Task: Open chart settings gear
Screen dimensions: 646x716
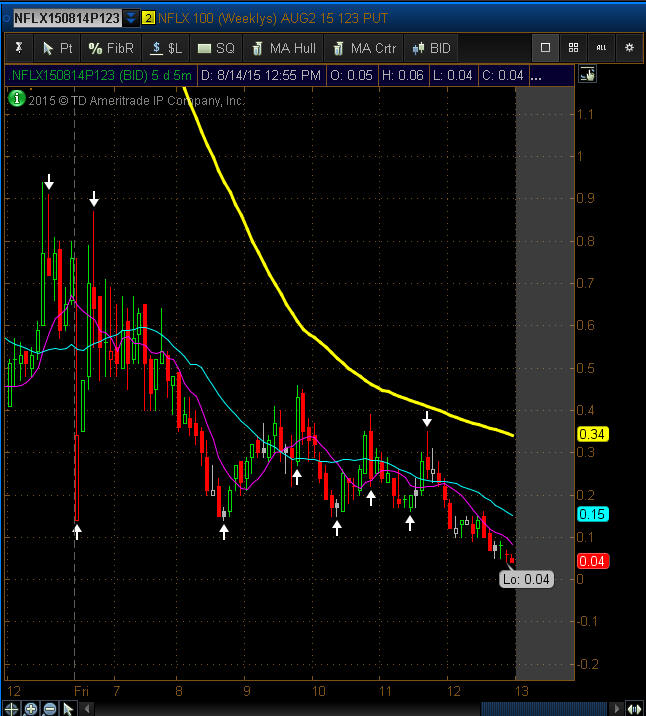Action: pos(629,47)
